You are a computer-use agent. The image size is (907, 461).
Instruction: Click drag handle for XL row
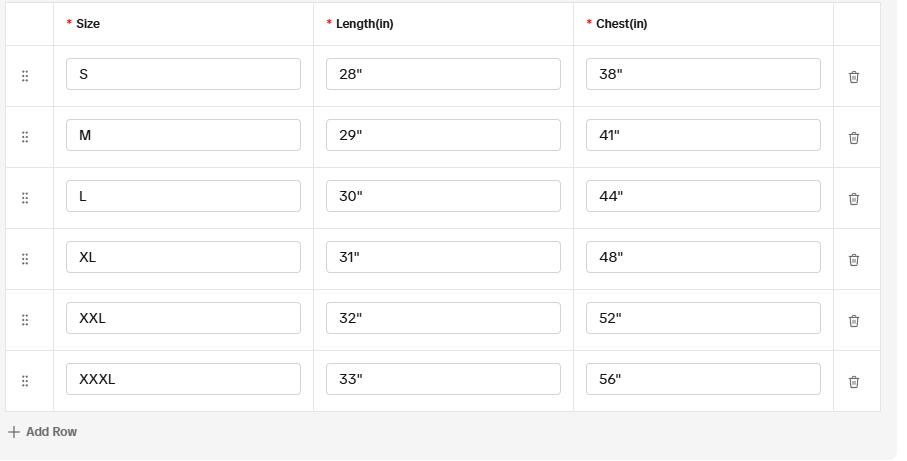click(25, 259)
